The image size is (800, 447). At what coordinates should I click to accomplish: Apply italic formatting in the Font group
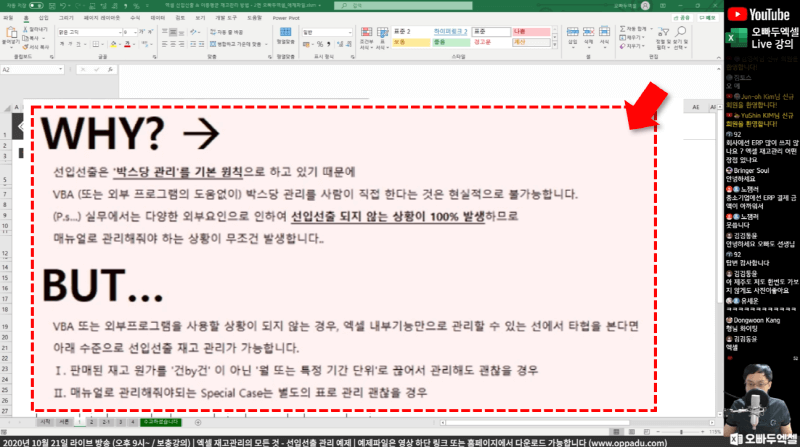(70, 44)
